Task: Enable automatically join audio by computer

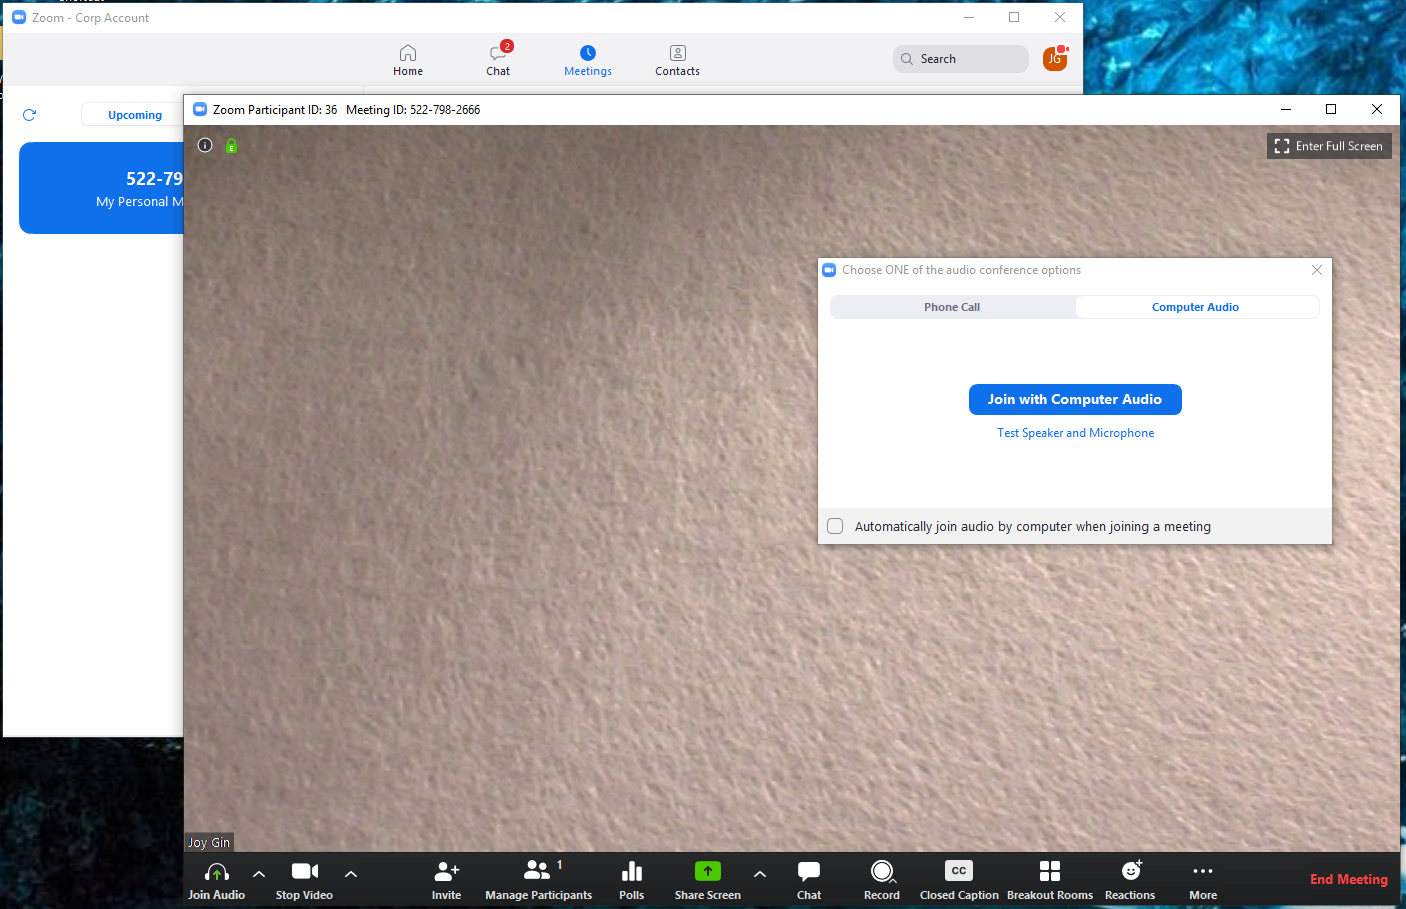Action: point(834,525)
